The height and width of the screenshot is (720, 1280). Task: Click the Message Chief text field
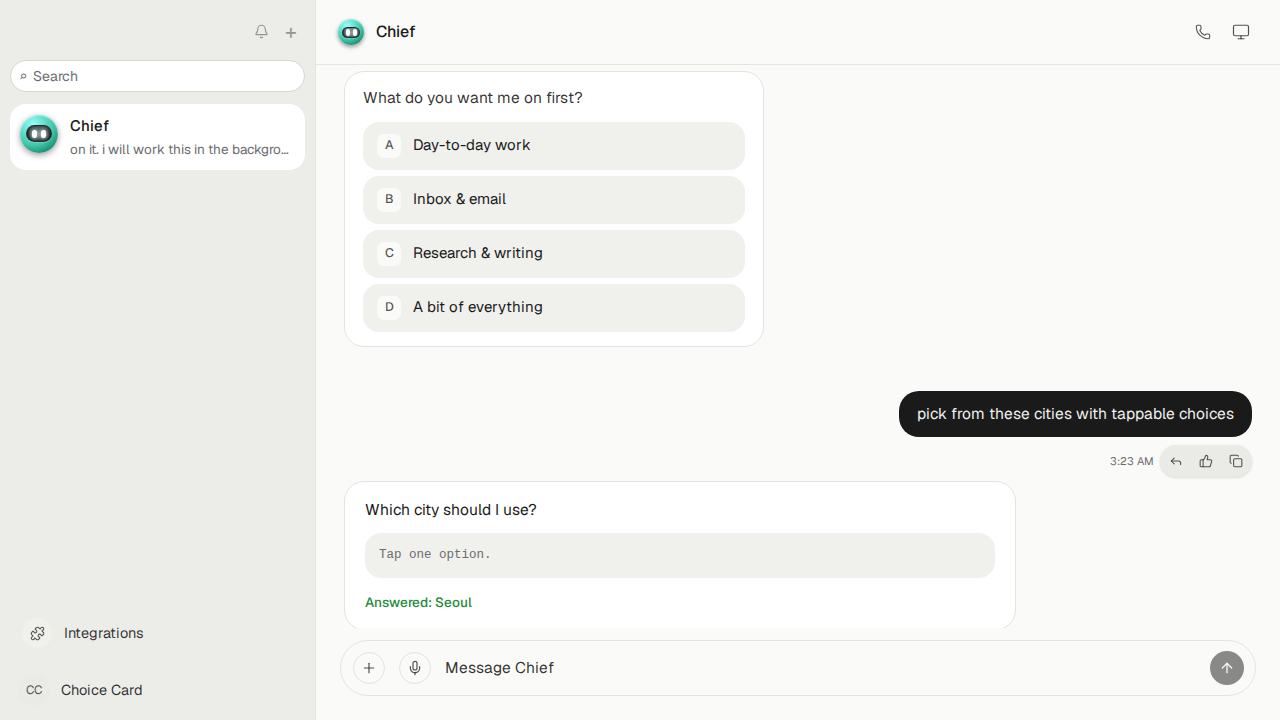coord(820,668)
